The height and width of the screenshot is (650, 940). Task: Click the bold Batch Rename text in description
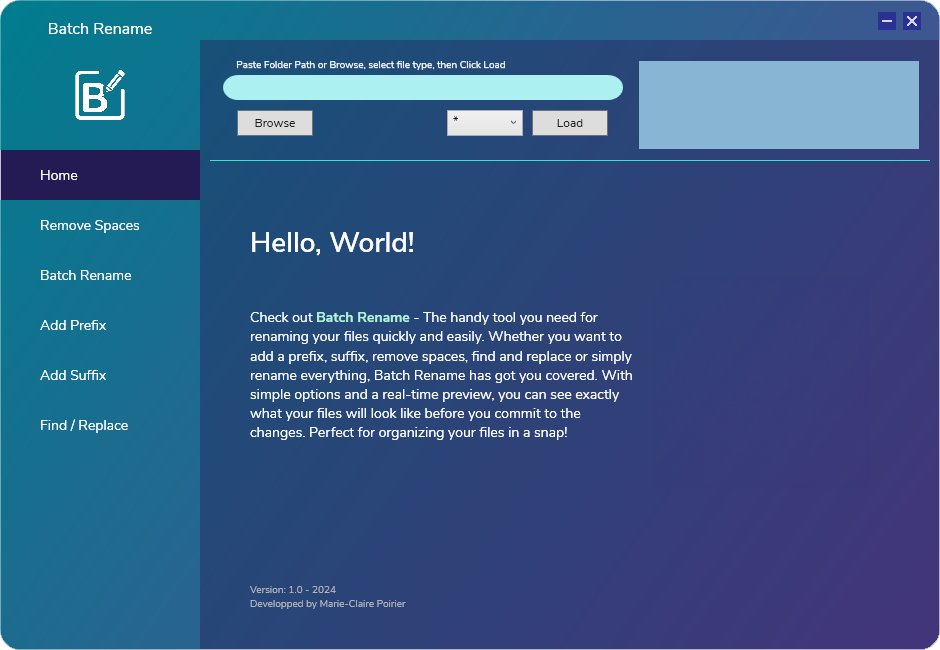tap(363, 318)
